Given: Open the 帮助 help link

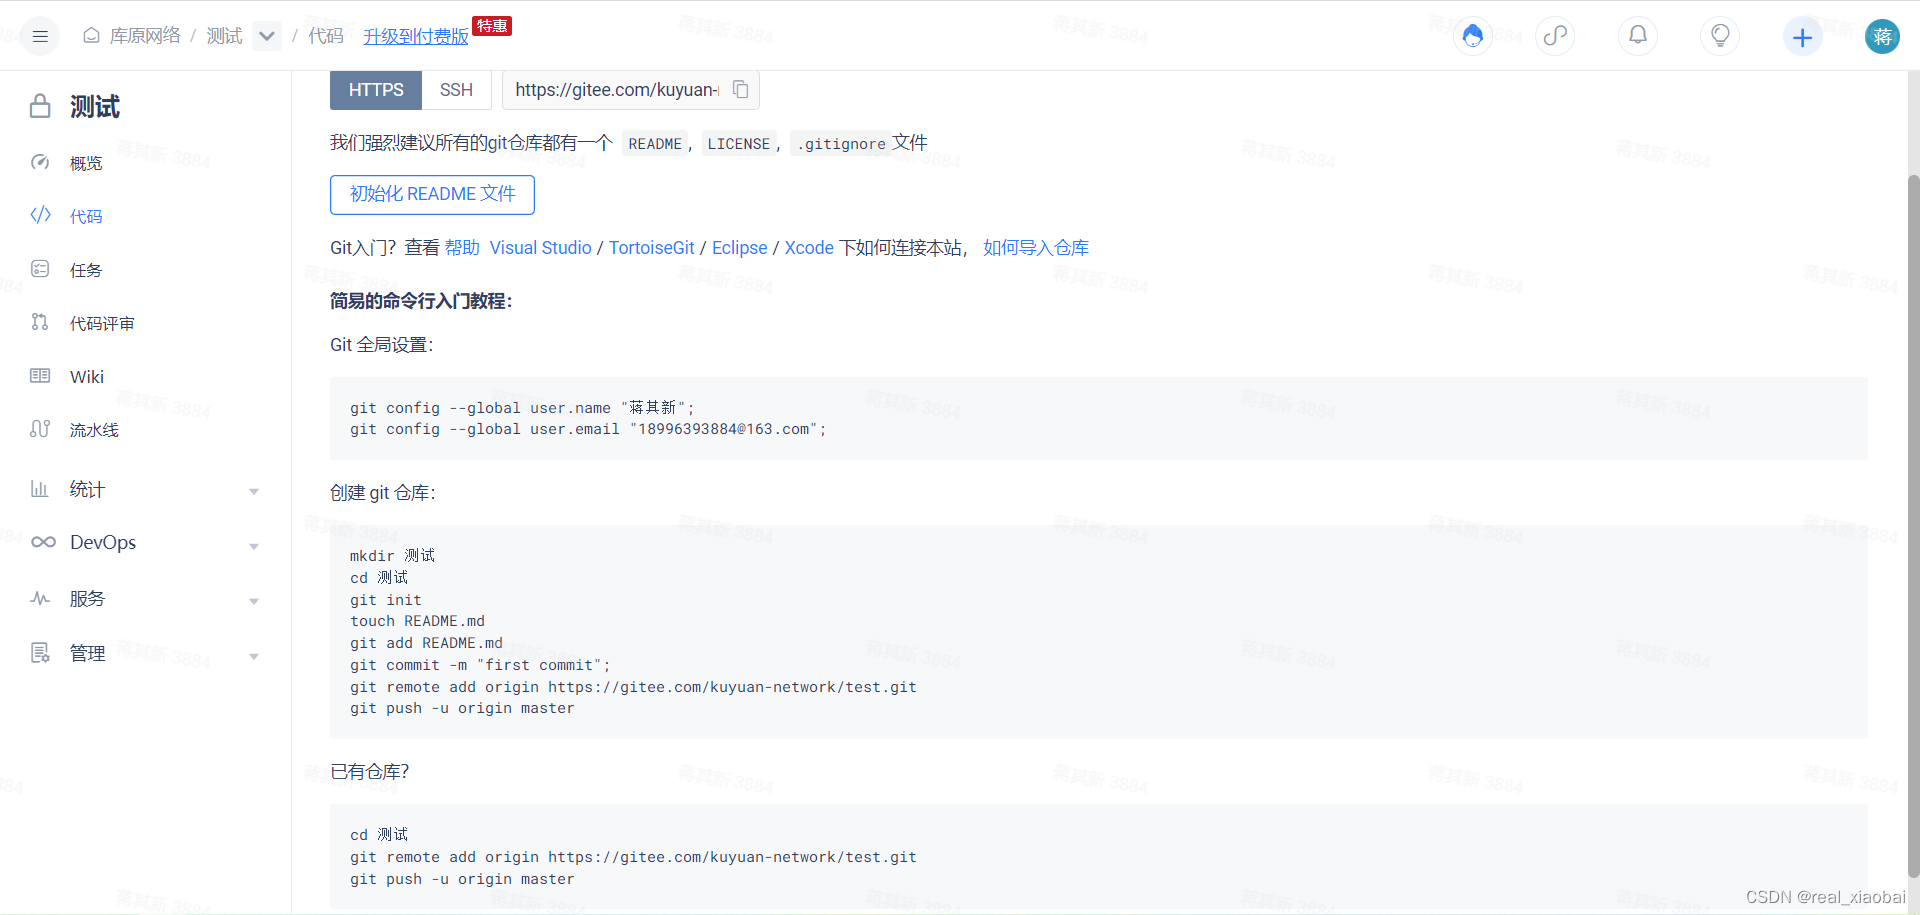Looking at the screenshot, I should tap(462, 247).
